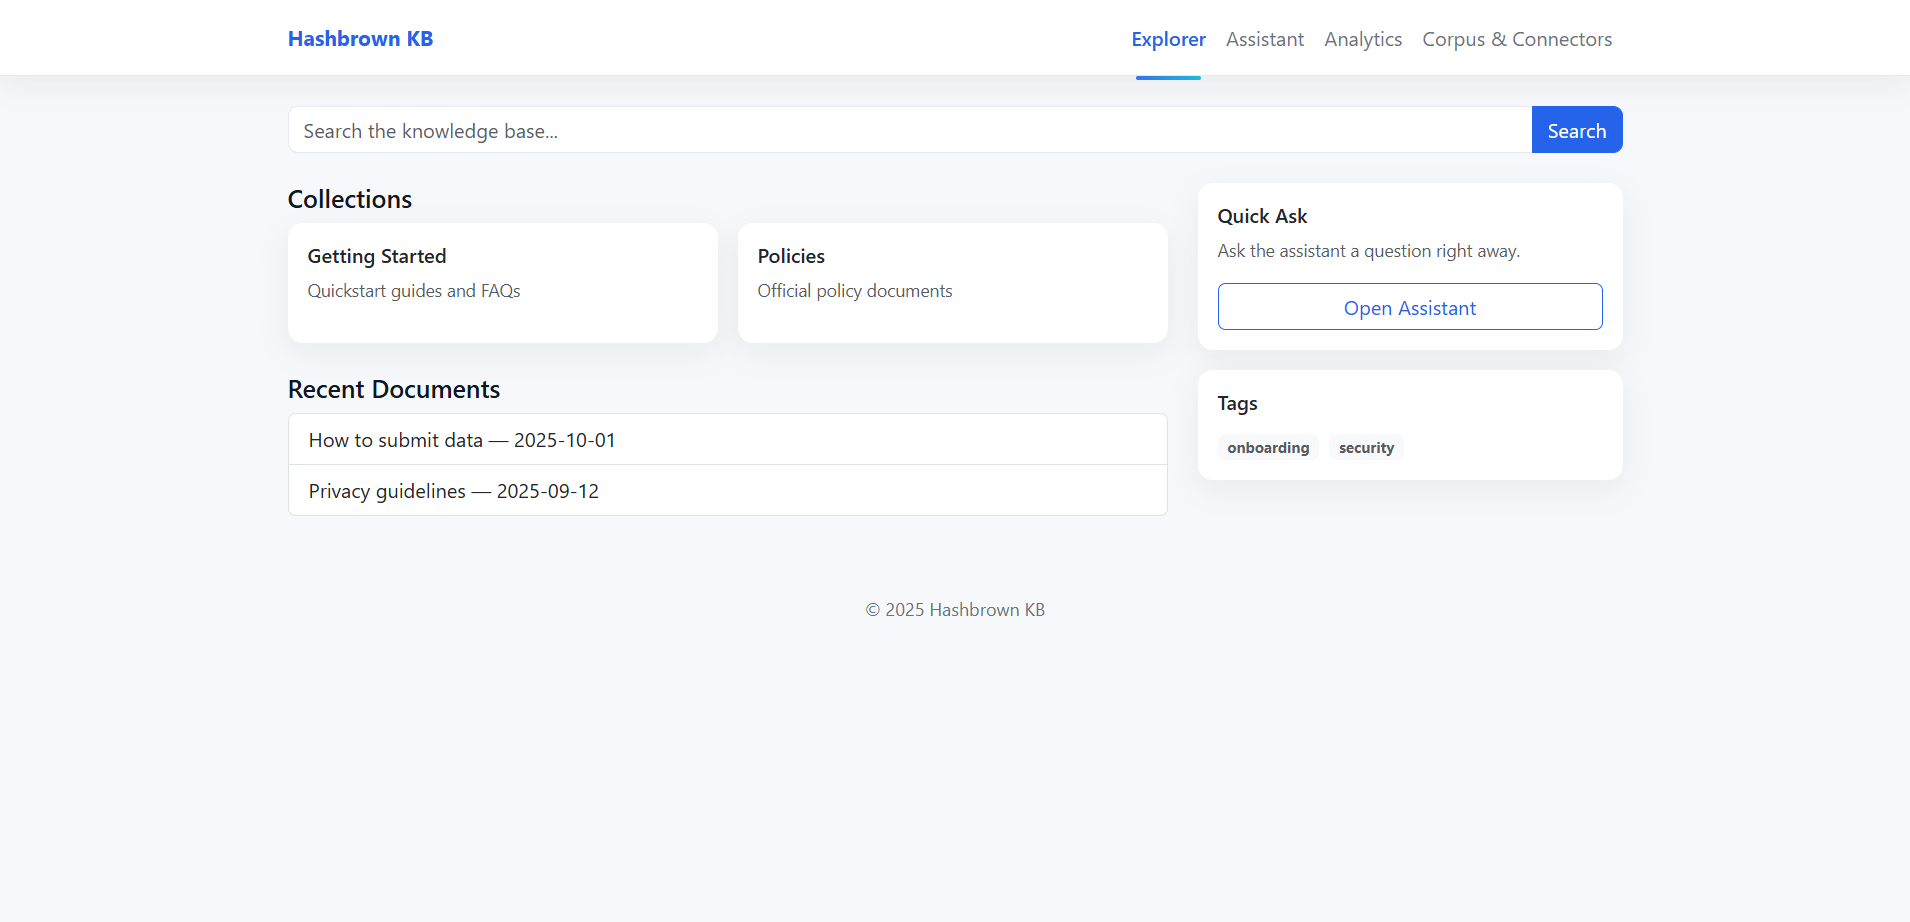1910x922 pixels.
Task: Click the Quick Ask description text
Action: coord(1367,251)
